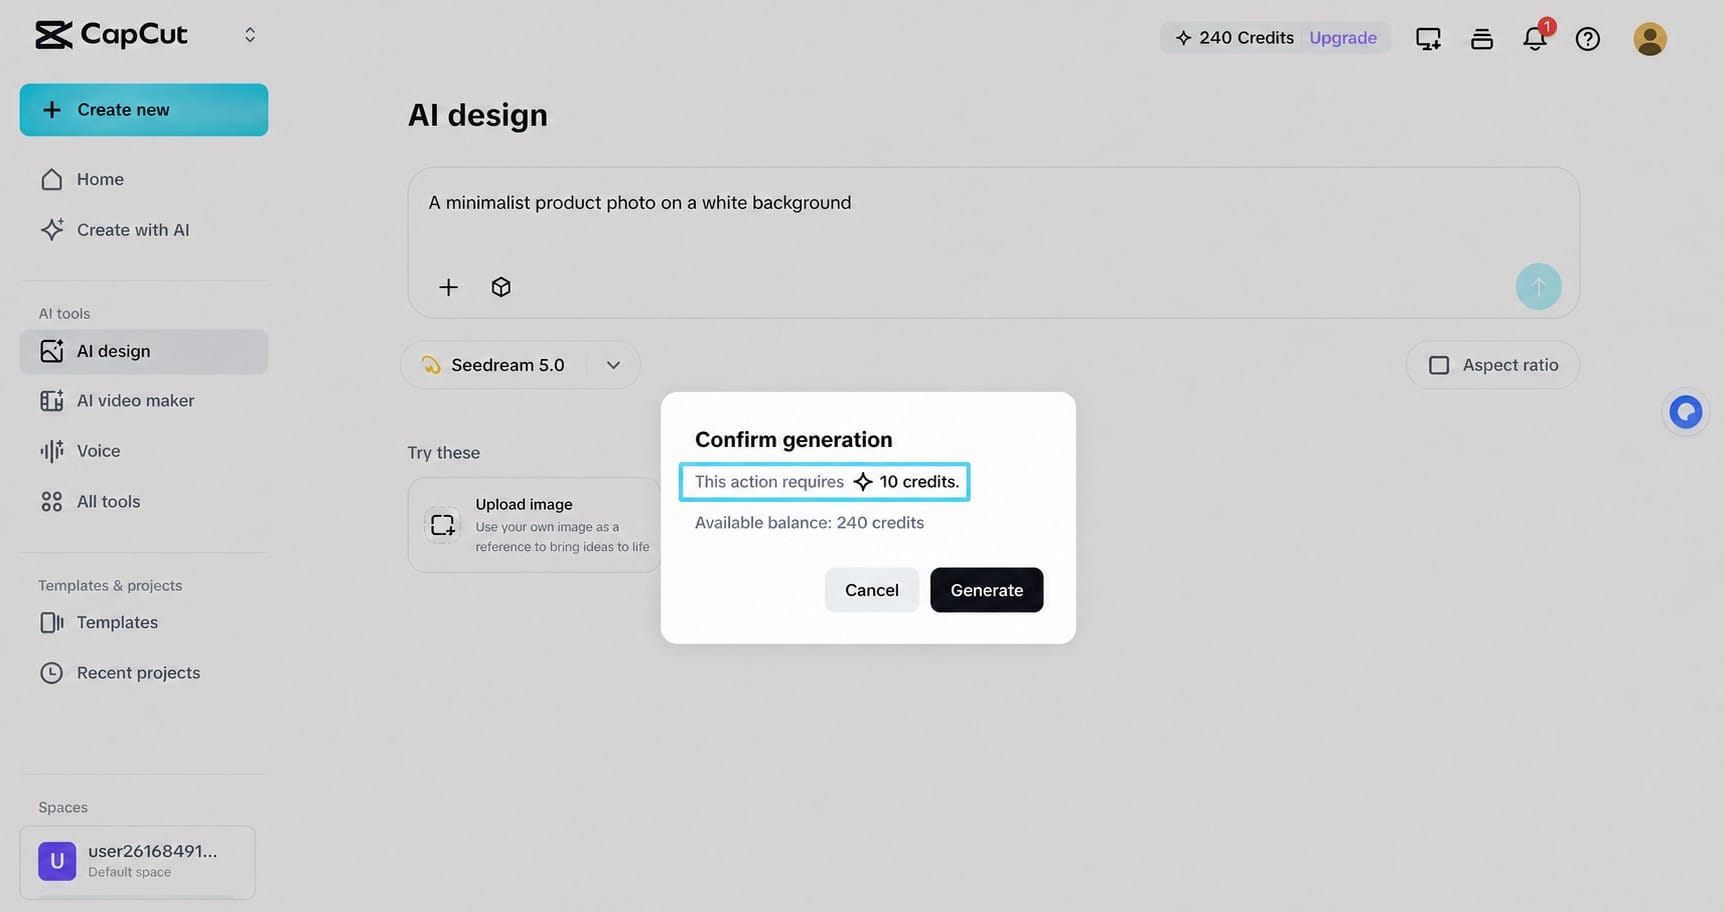Image resolution: width=1724 pixels, height=912 pixels.
Task: Click the Try these label
Action: [444, 453]
